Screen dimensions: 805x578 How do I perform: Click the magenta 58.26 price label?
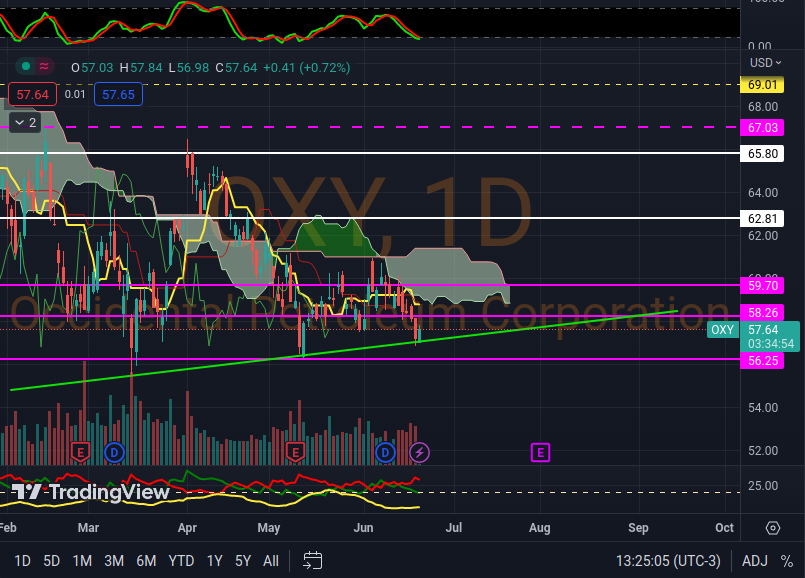762,312
